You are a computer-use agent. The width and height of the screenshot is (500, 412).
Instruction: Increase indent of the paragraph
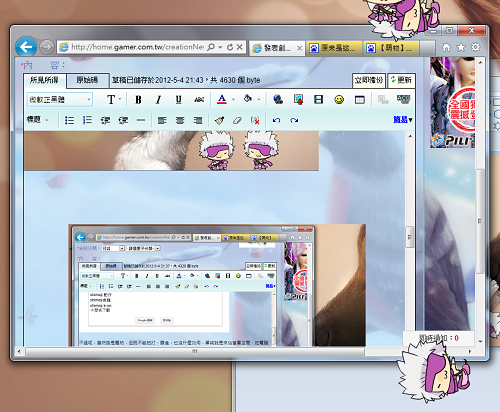pos(123,120)
